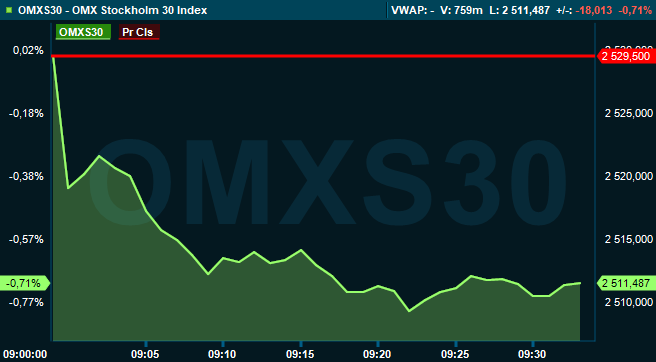
Task: Click the -0,57% left axis label
Action: 26,239
